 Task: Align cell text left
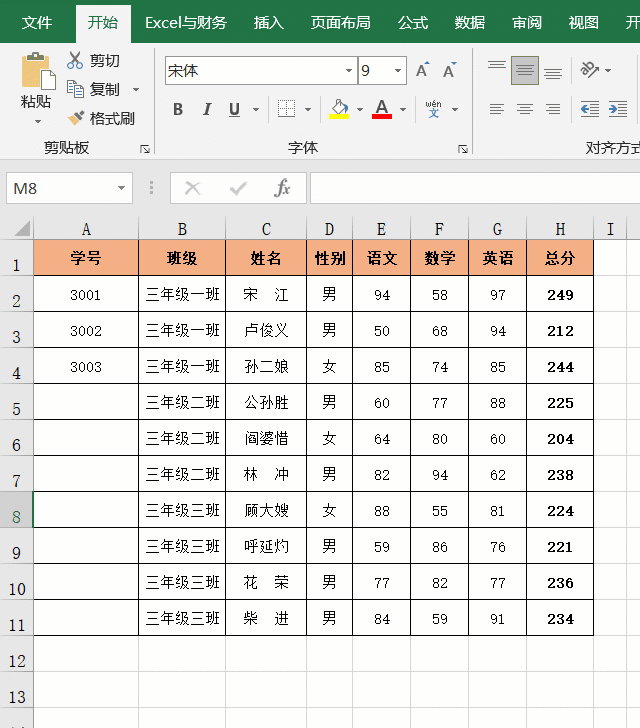click(496, 109)
